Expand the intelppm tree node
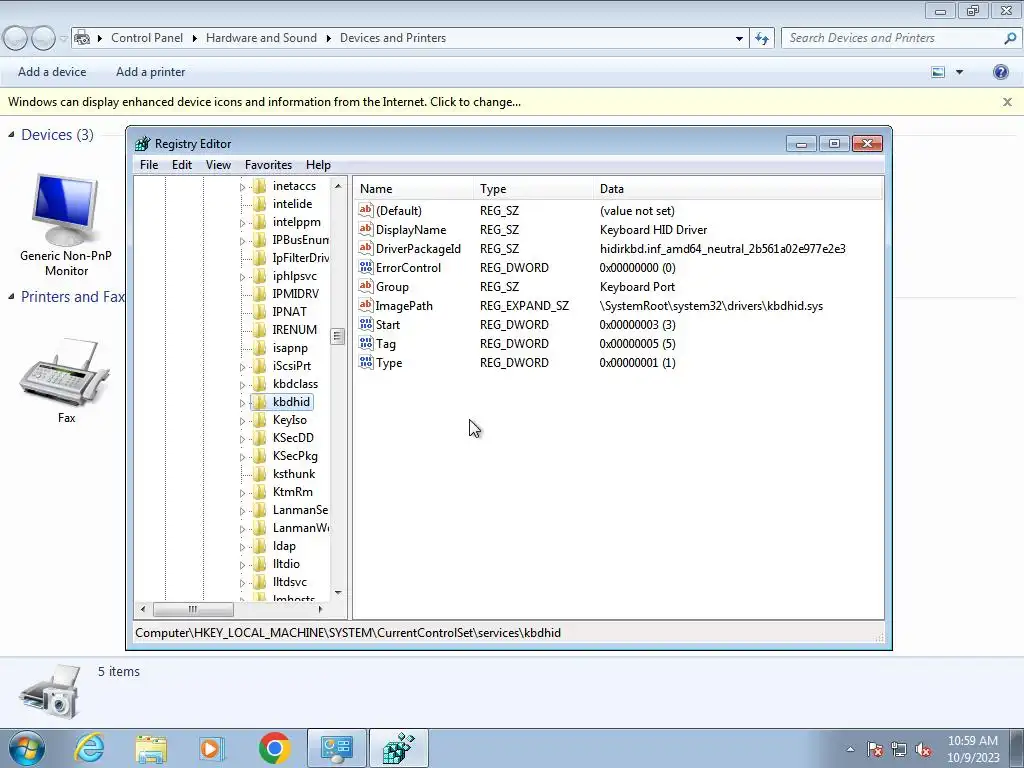This screenshot has height=768, width=1024. click(242, 223)
